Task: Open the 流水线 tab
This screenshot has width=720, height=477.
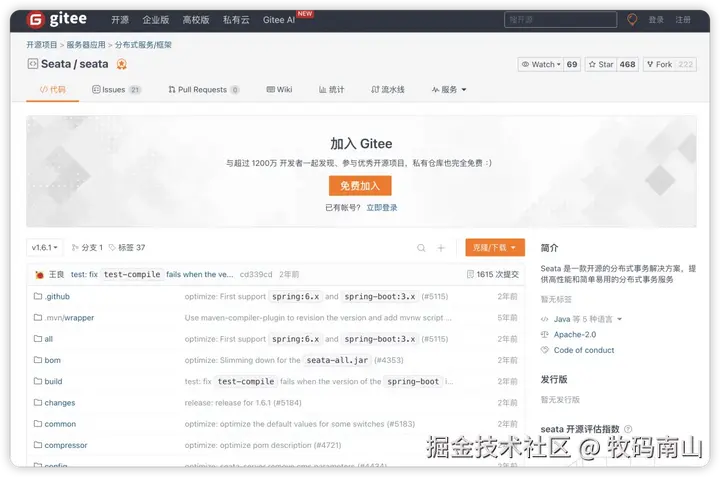Action: (x=388, y=90)
